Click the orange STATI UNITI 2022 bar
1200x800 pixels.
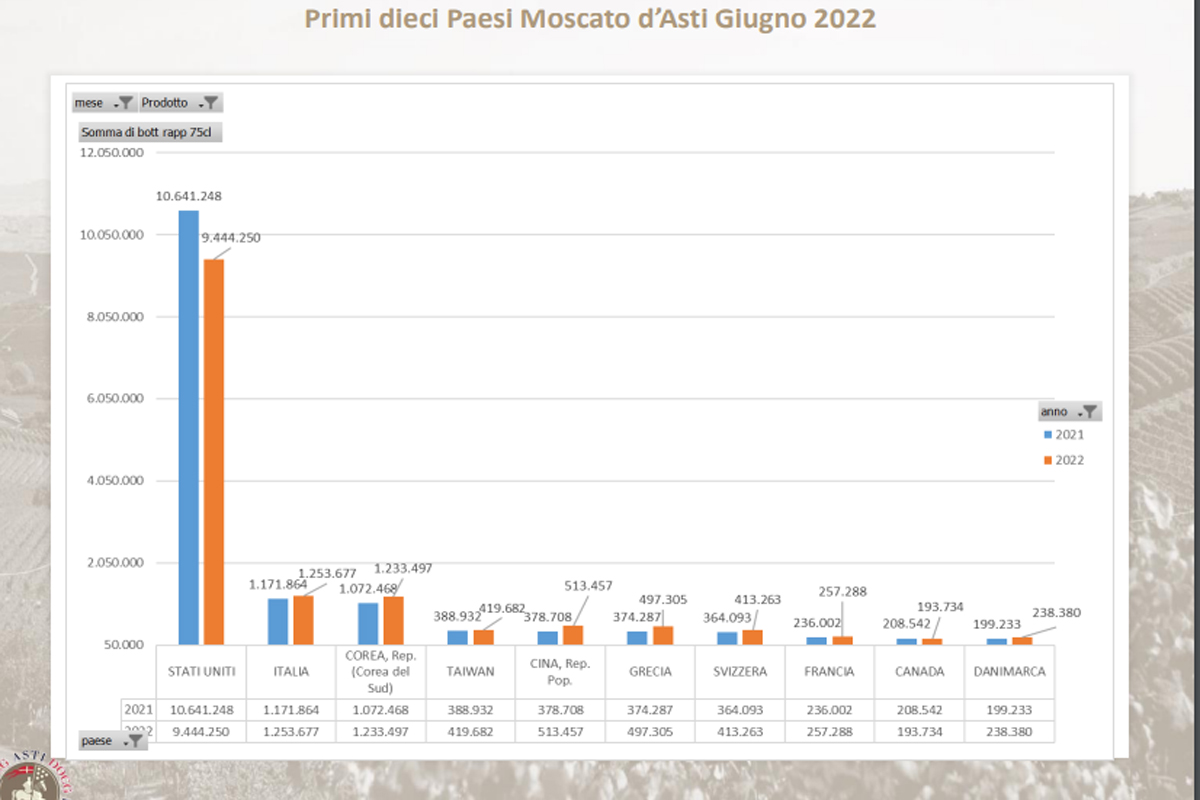(214, 451)
